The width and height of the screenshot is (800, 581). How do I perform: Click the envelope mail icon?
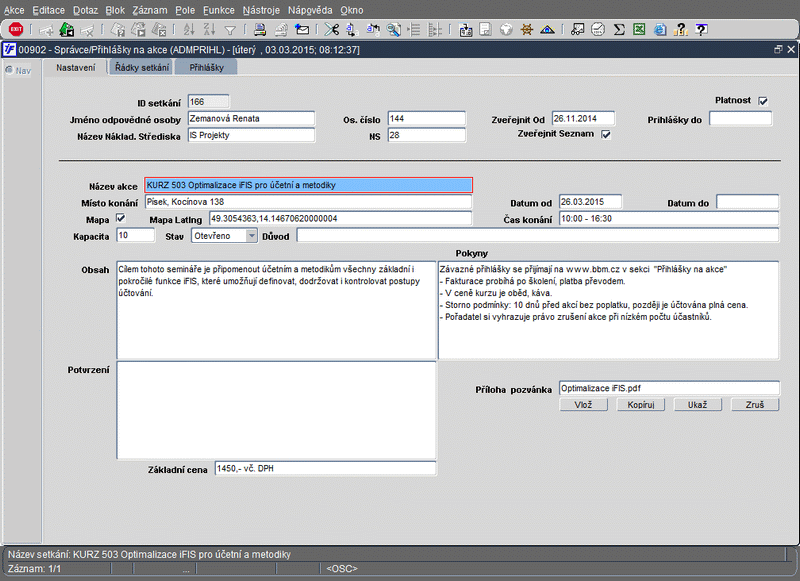pyautogui.click(x=302, y=30)
